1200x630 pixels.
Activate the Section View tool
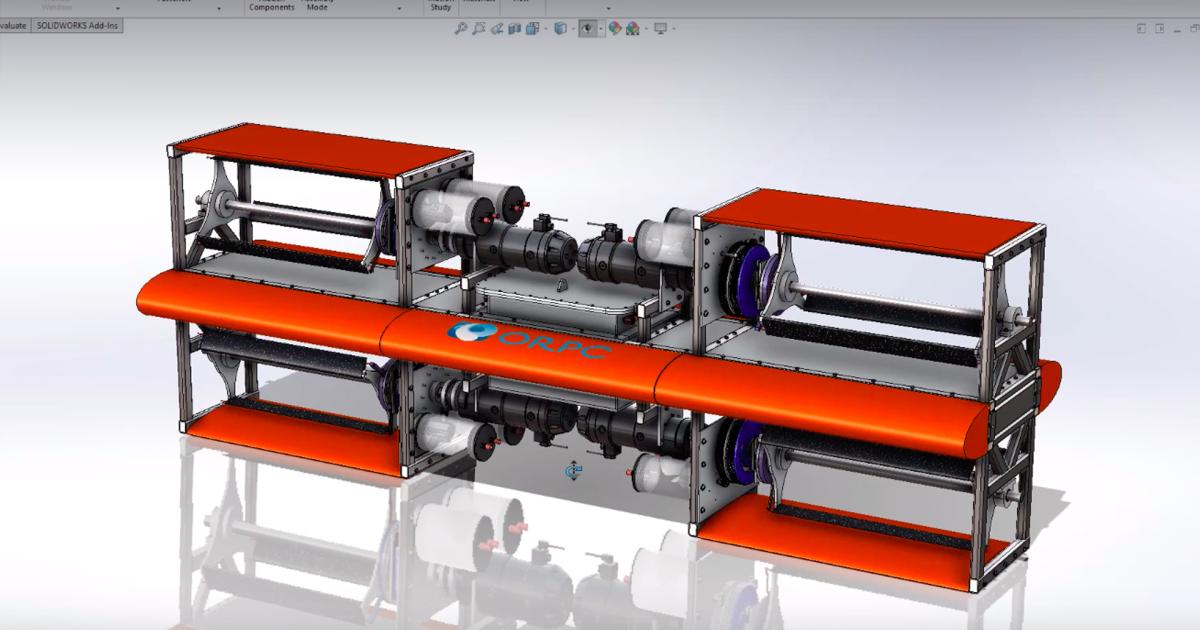click(x=514, y=29)
